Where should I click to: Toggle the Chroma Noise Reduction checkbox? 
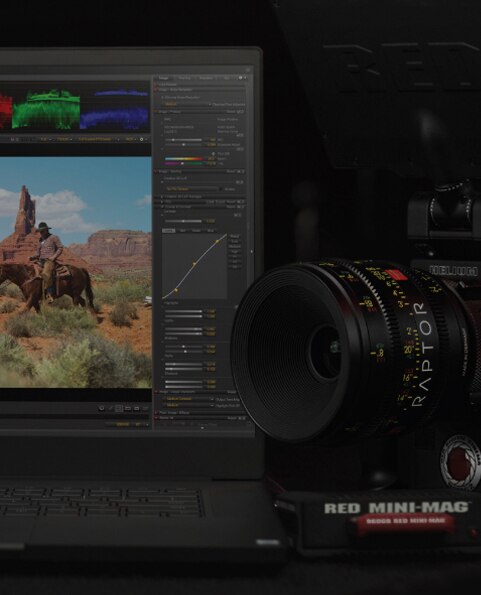pyautogui.click(x=163, y=98)
